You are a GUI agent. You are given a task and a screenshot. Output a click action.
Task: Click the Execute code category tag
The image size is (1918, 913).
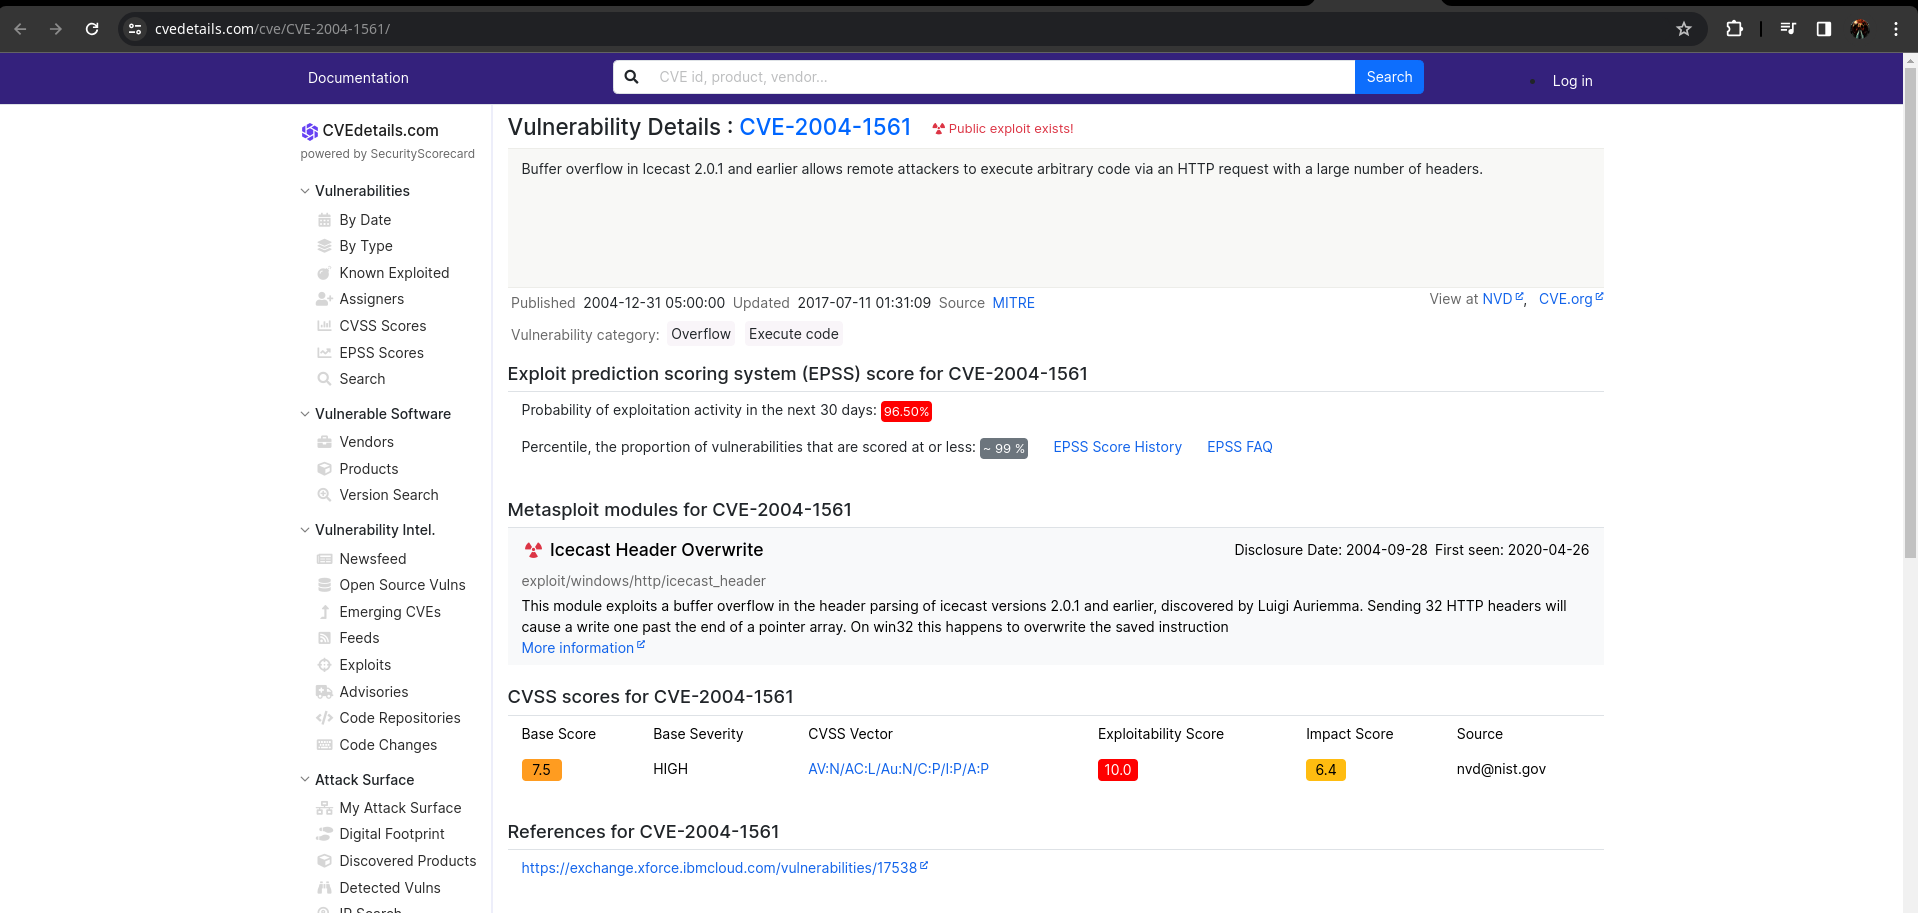[793, 334]
